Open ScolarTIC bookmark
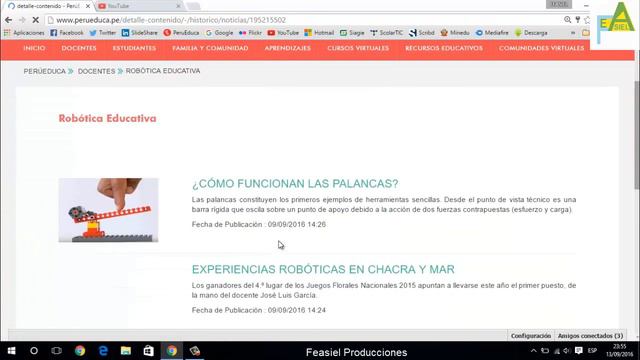Viewport: 640px width, 360px height. point(387,33)
